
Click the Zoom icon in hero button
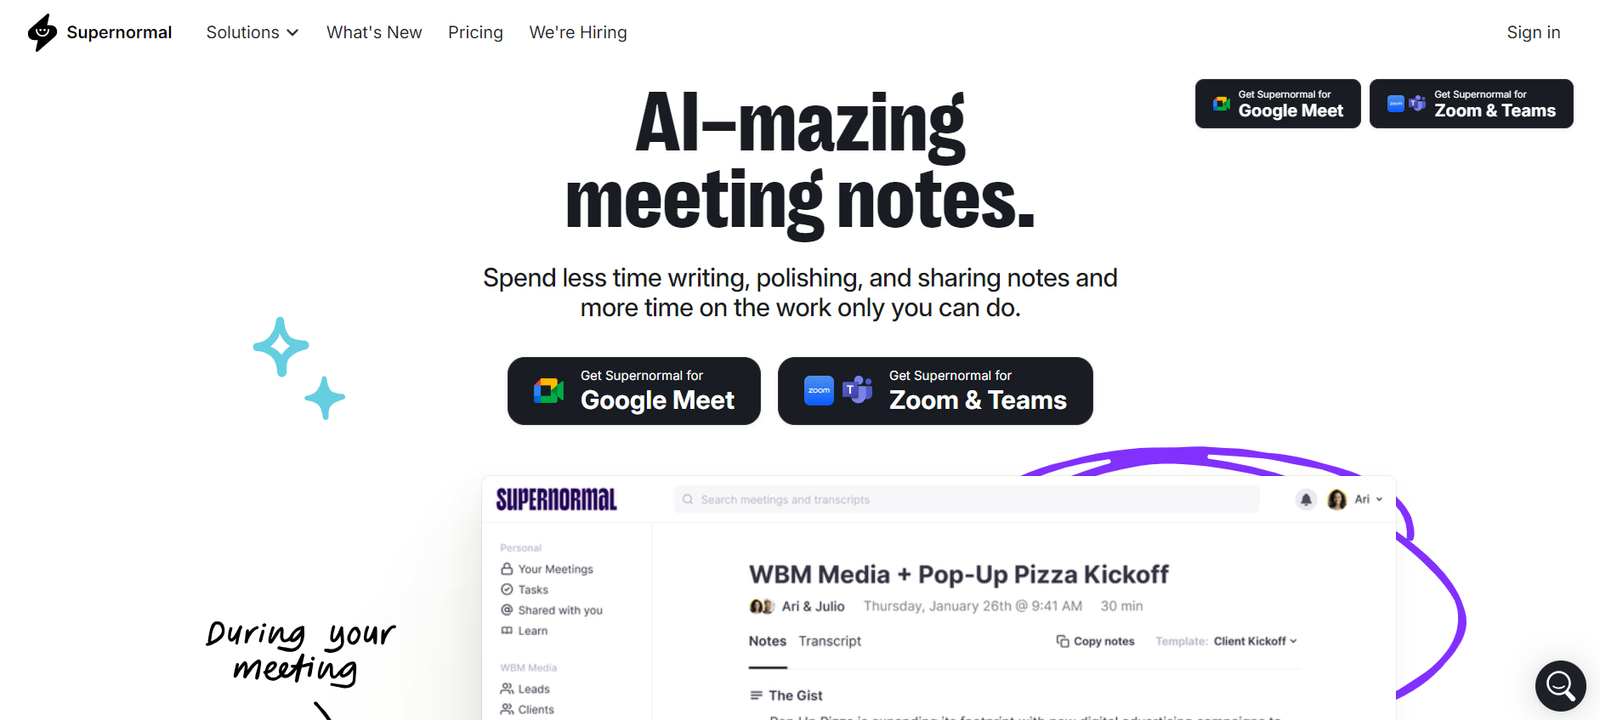819,391
